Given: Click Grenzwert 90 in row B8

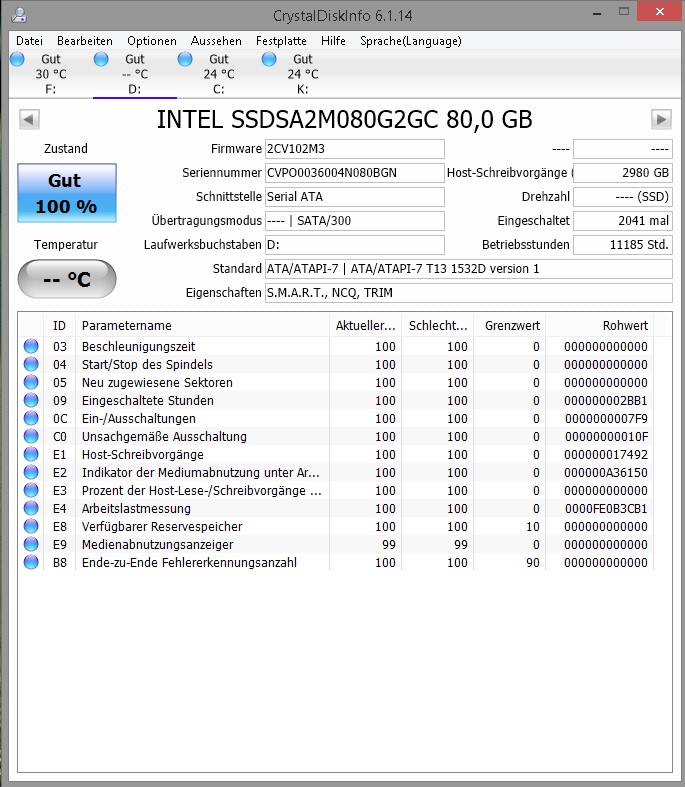Looking at the screenshot, I should (x=533, y=563).
